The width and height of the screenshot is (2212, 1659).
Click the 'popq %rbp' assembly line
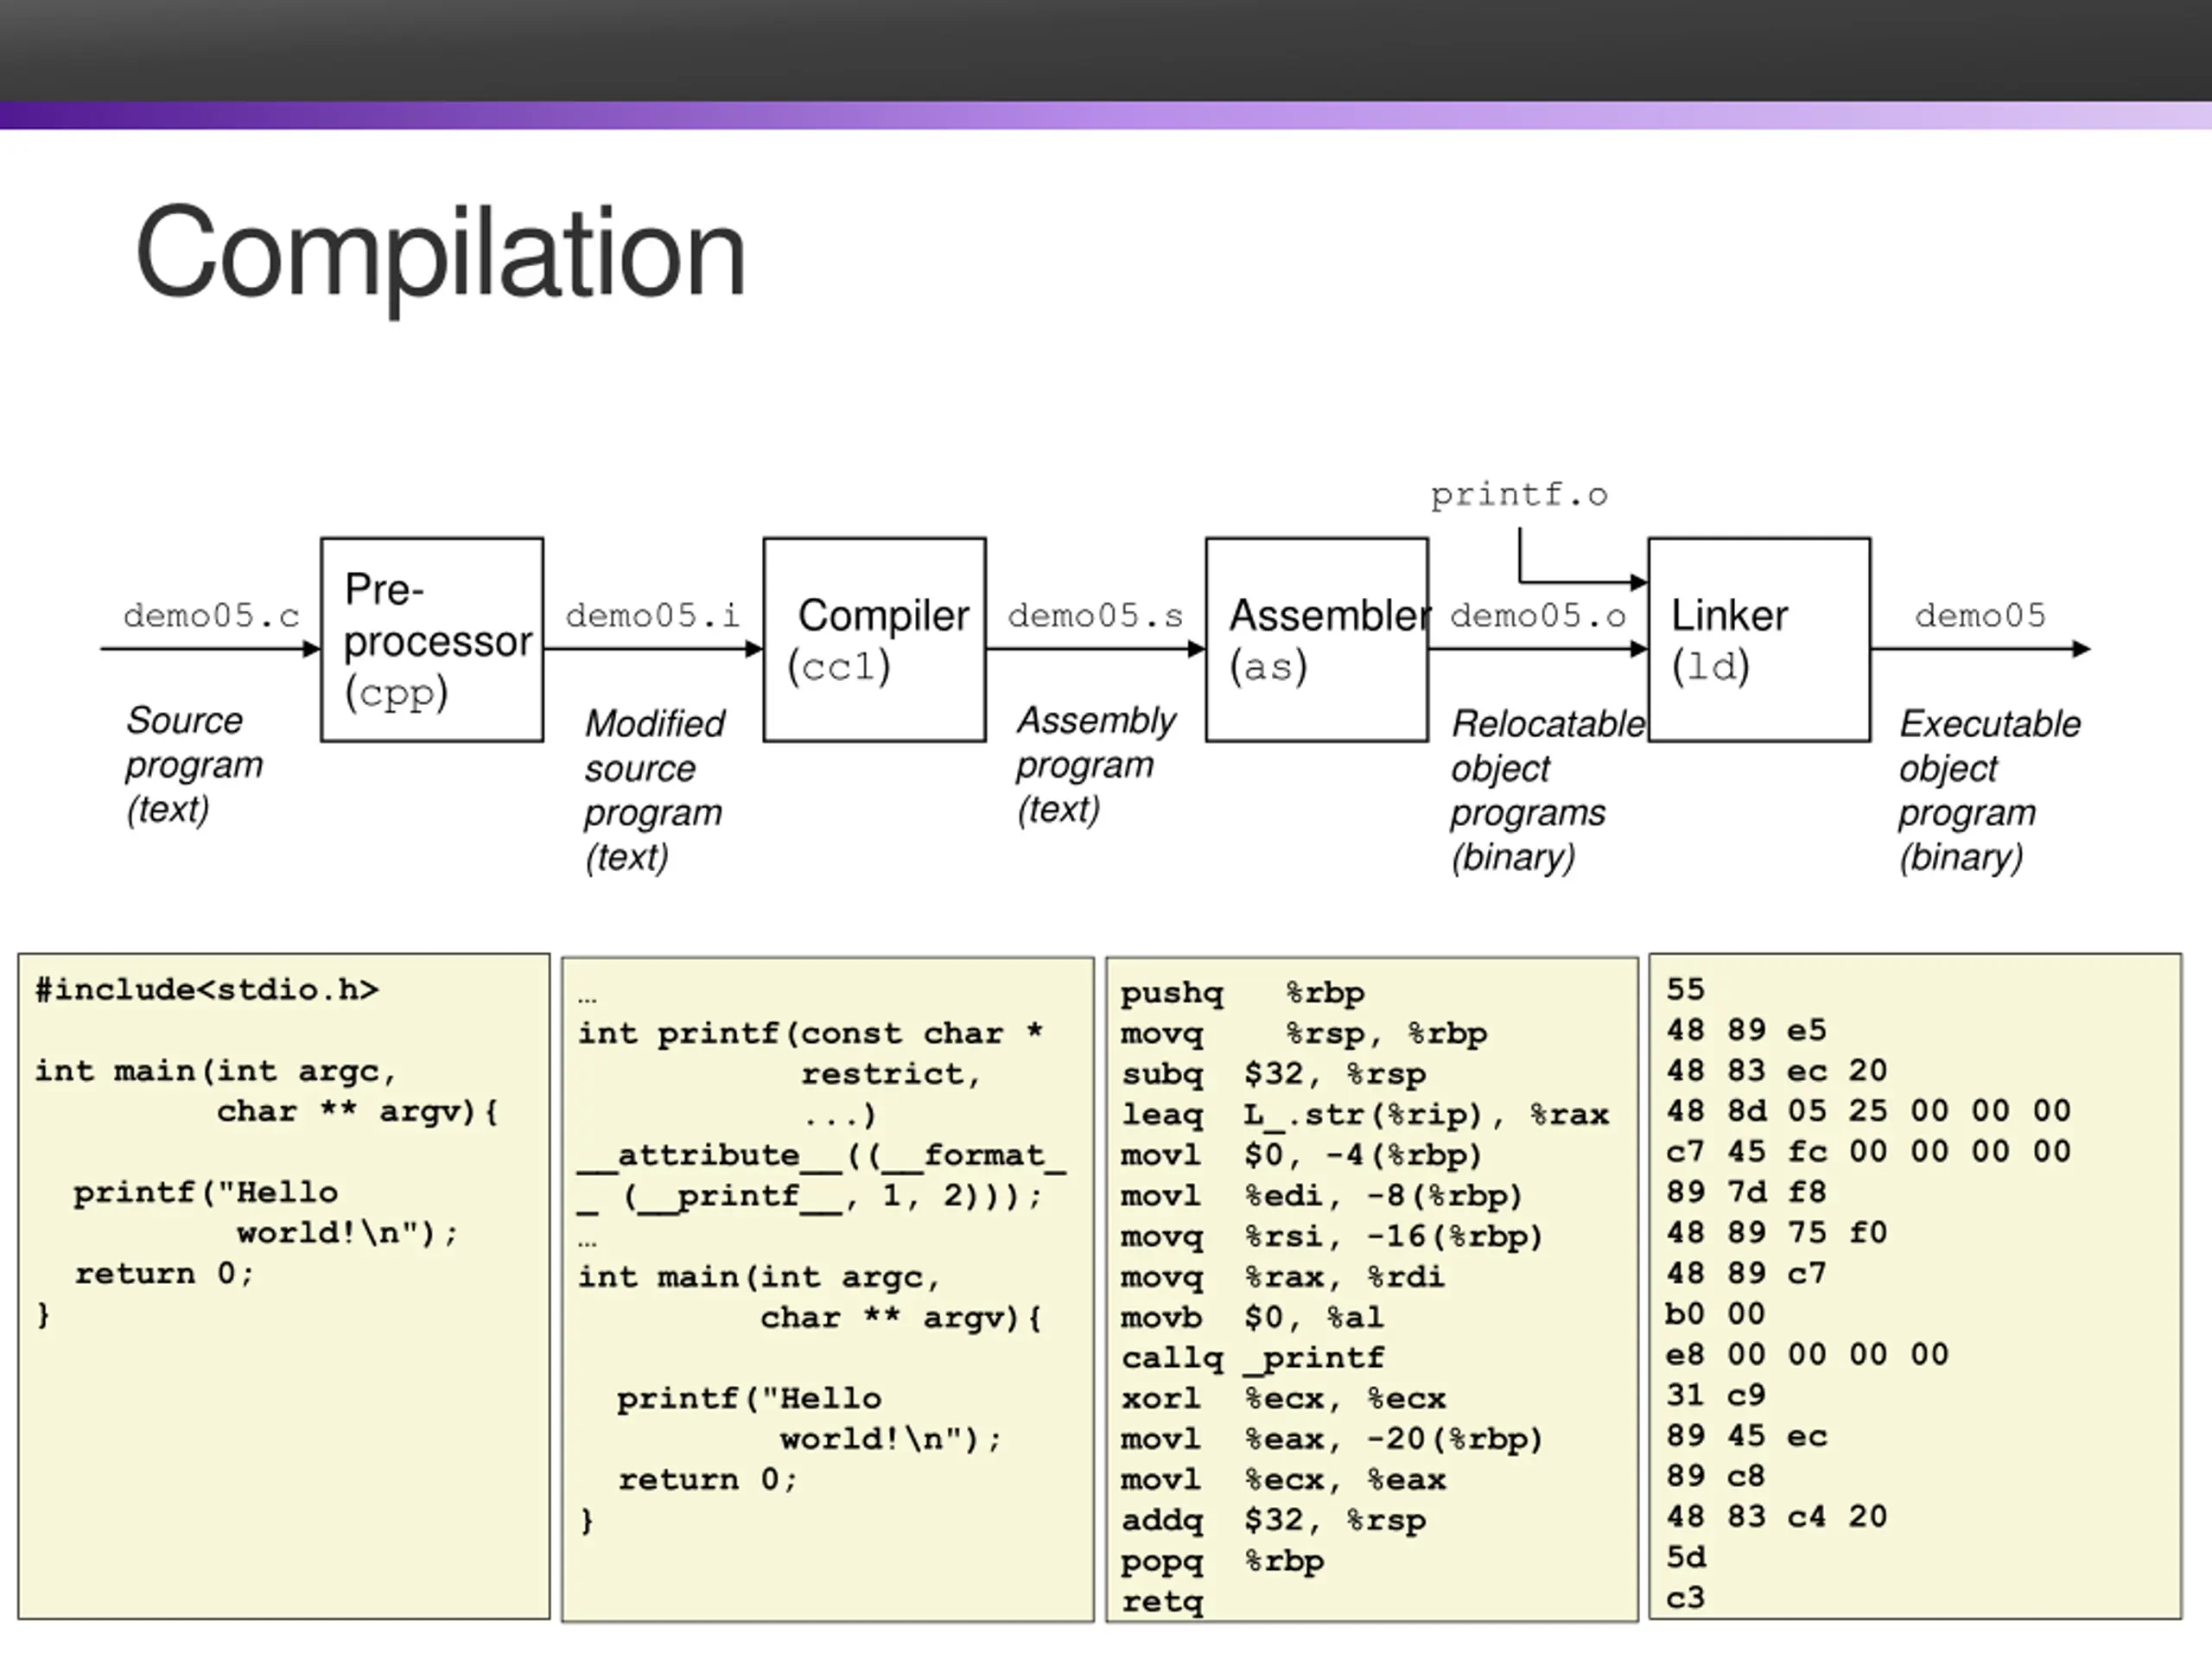point(1222,1561)
